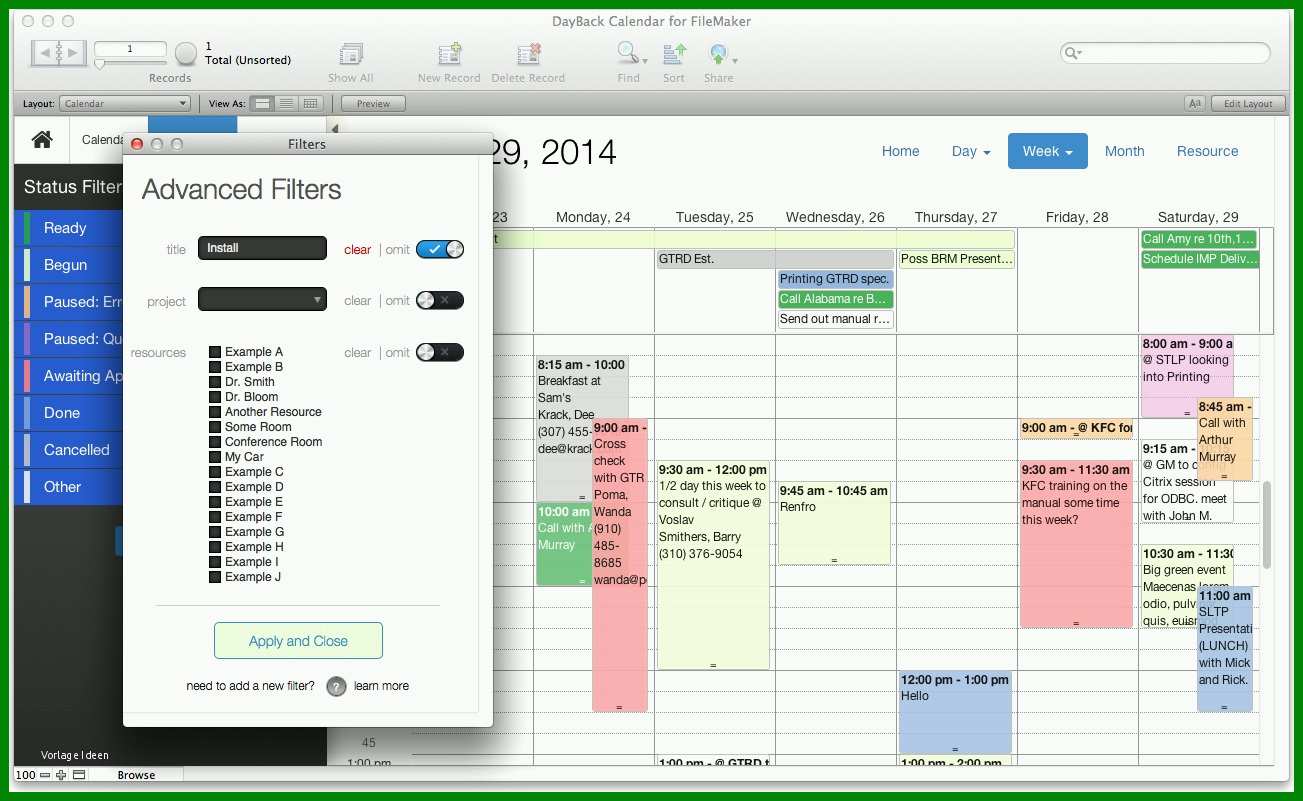Click the record number field
The image size is (1303, 801).
[x=130, y=48]
